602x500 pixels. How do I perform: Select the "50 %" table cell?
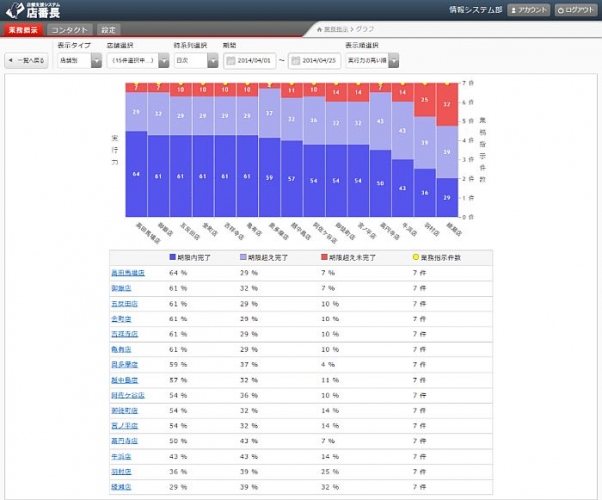click(x=178, y=441)
